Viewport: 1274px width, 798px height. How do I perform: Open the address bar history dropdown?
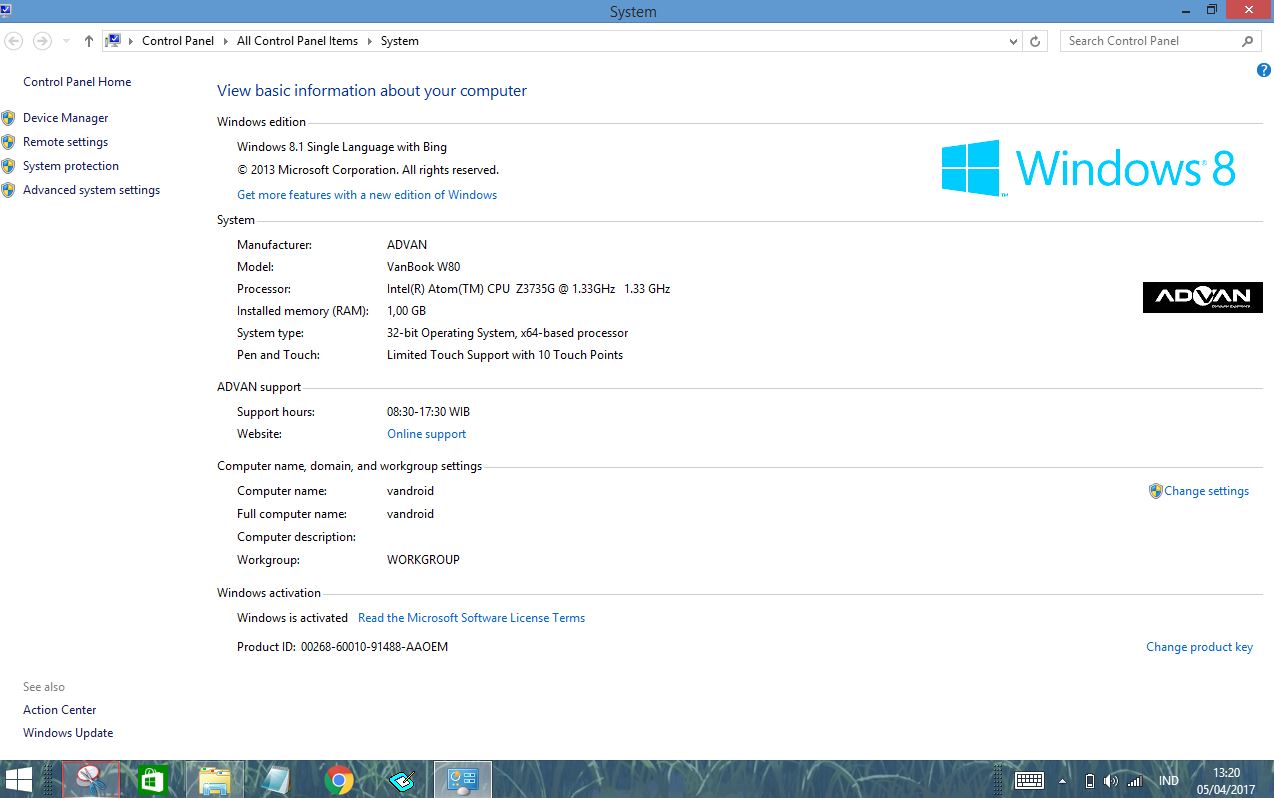click(x=1013, y=41)
